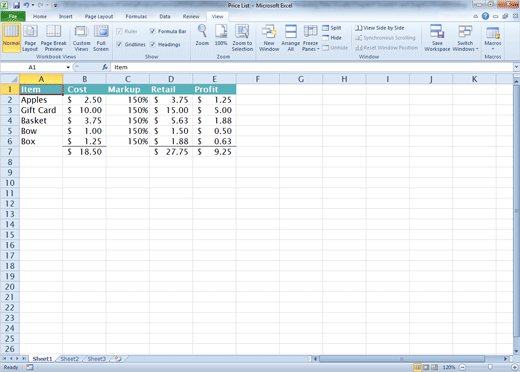The height and width of the screenshot is (372, 520).
Task: Zoom in with plus button
Action: click(x=515, y=367)
